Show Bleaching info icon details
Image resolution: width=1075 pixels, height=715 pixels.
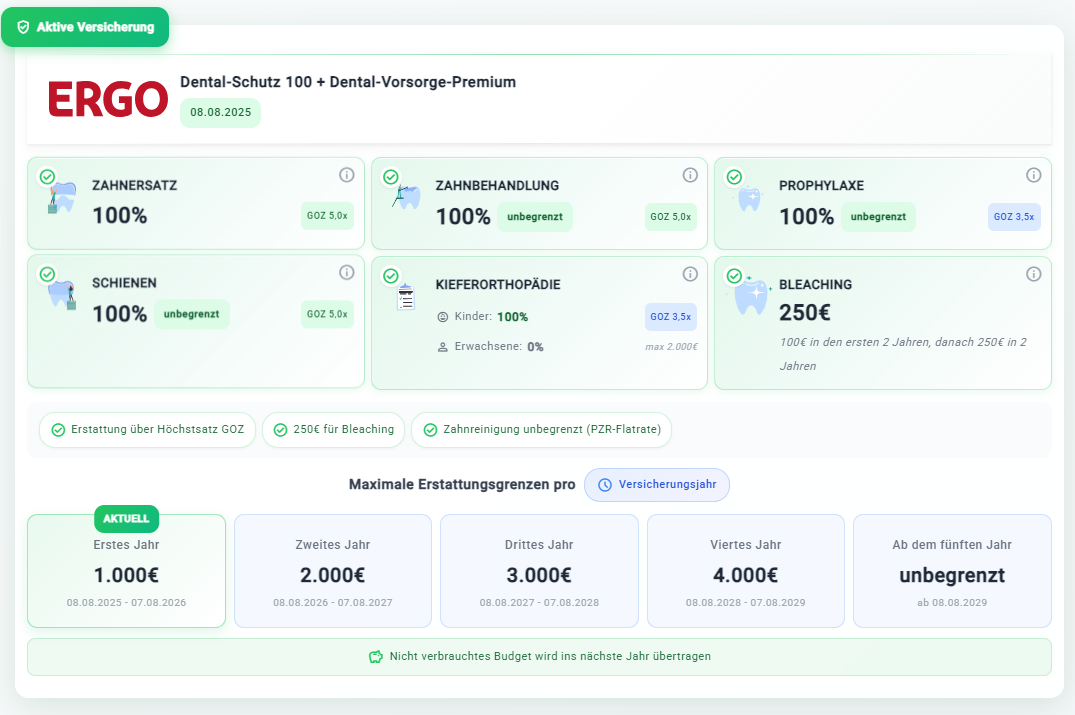[1034, 274]
